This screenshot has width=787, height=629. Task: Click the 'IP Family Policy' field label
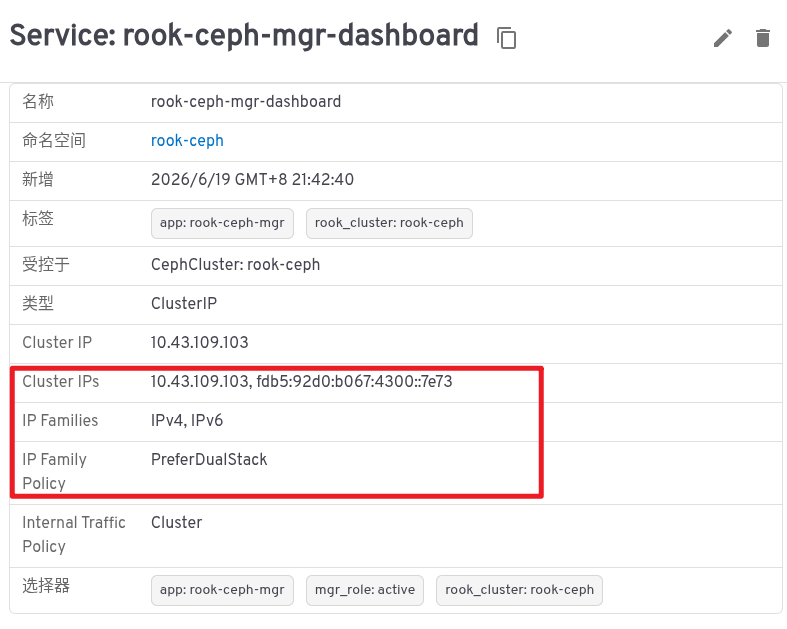[54, 471]
